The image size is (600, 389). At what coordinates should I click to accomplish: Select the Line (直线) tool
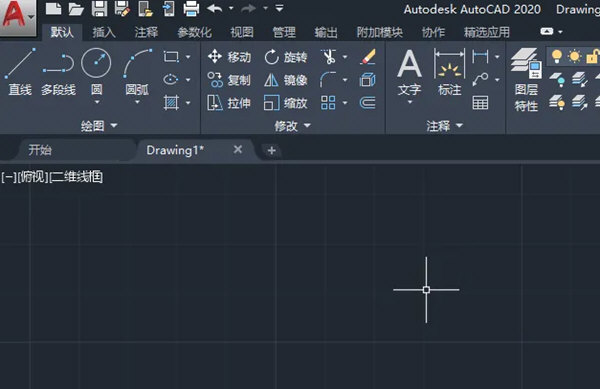(20, 73)
